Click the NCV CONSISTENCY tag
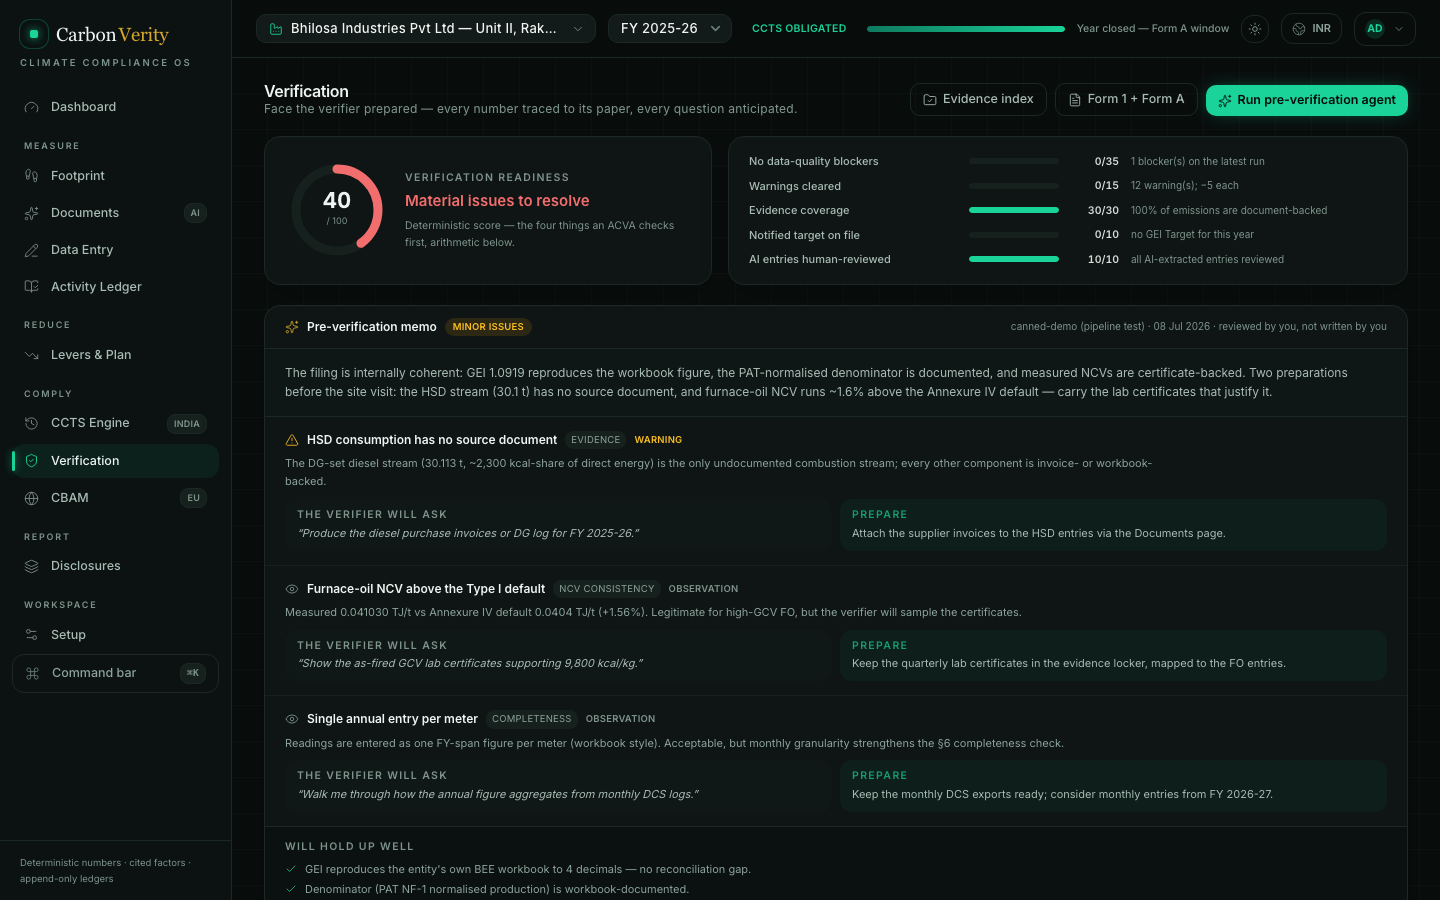 pyautogui.click(x=607, y=589)
